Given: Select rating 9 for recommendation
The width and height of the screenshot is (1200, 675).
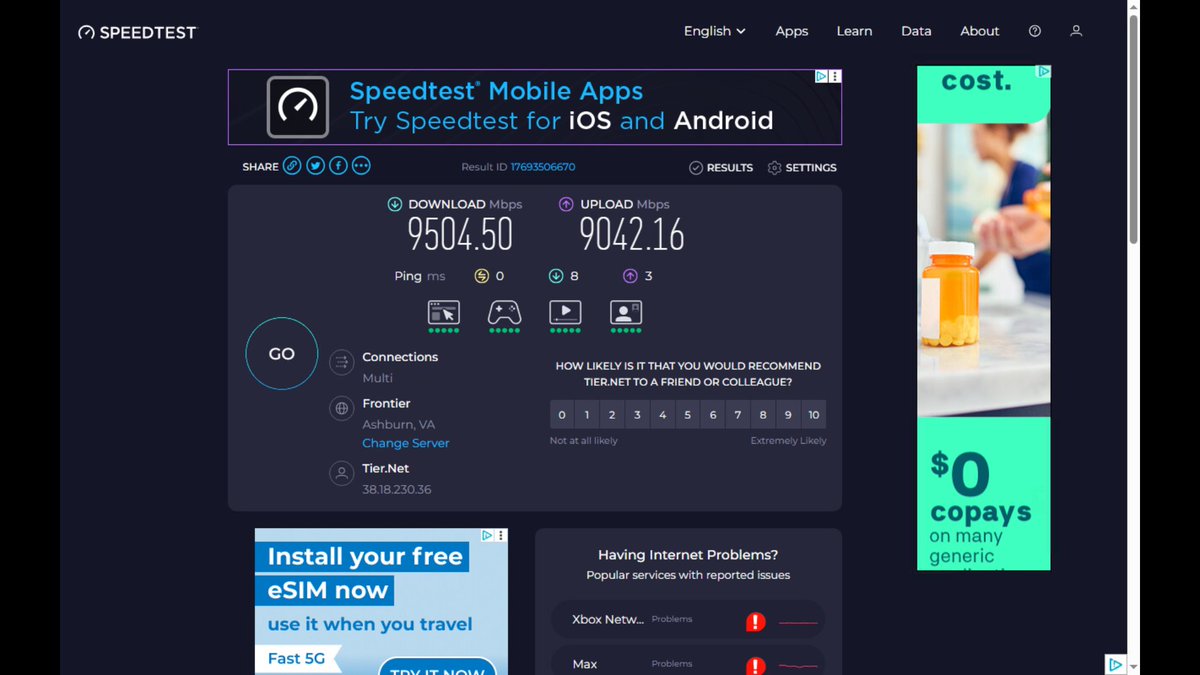Looking at the screenshot, I should coord(789,414).
